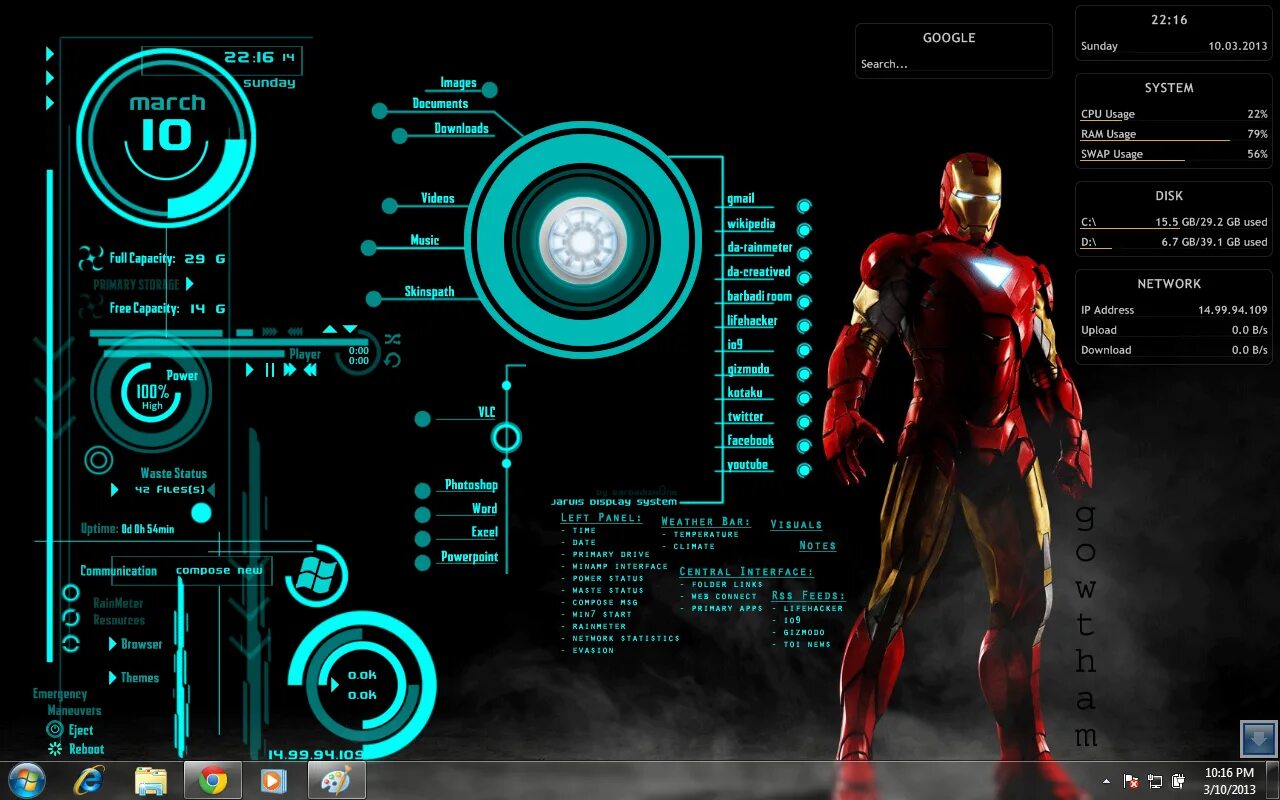Viewport: 1280px width, 800px height.
Task: Open Windows Explorer folder icon on taskbar
Action: [x=151, y=781]
